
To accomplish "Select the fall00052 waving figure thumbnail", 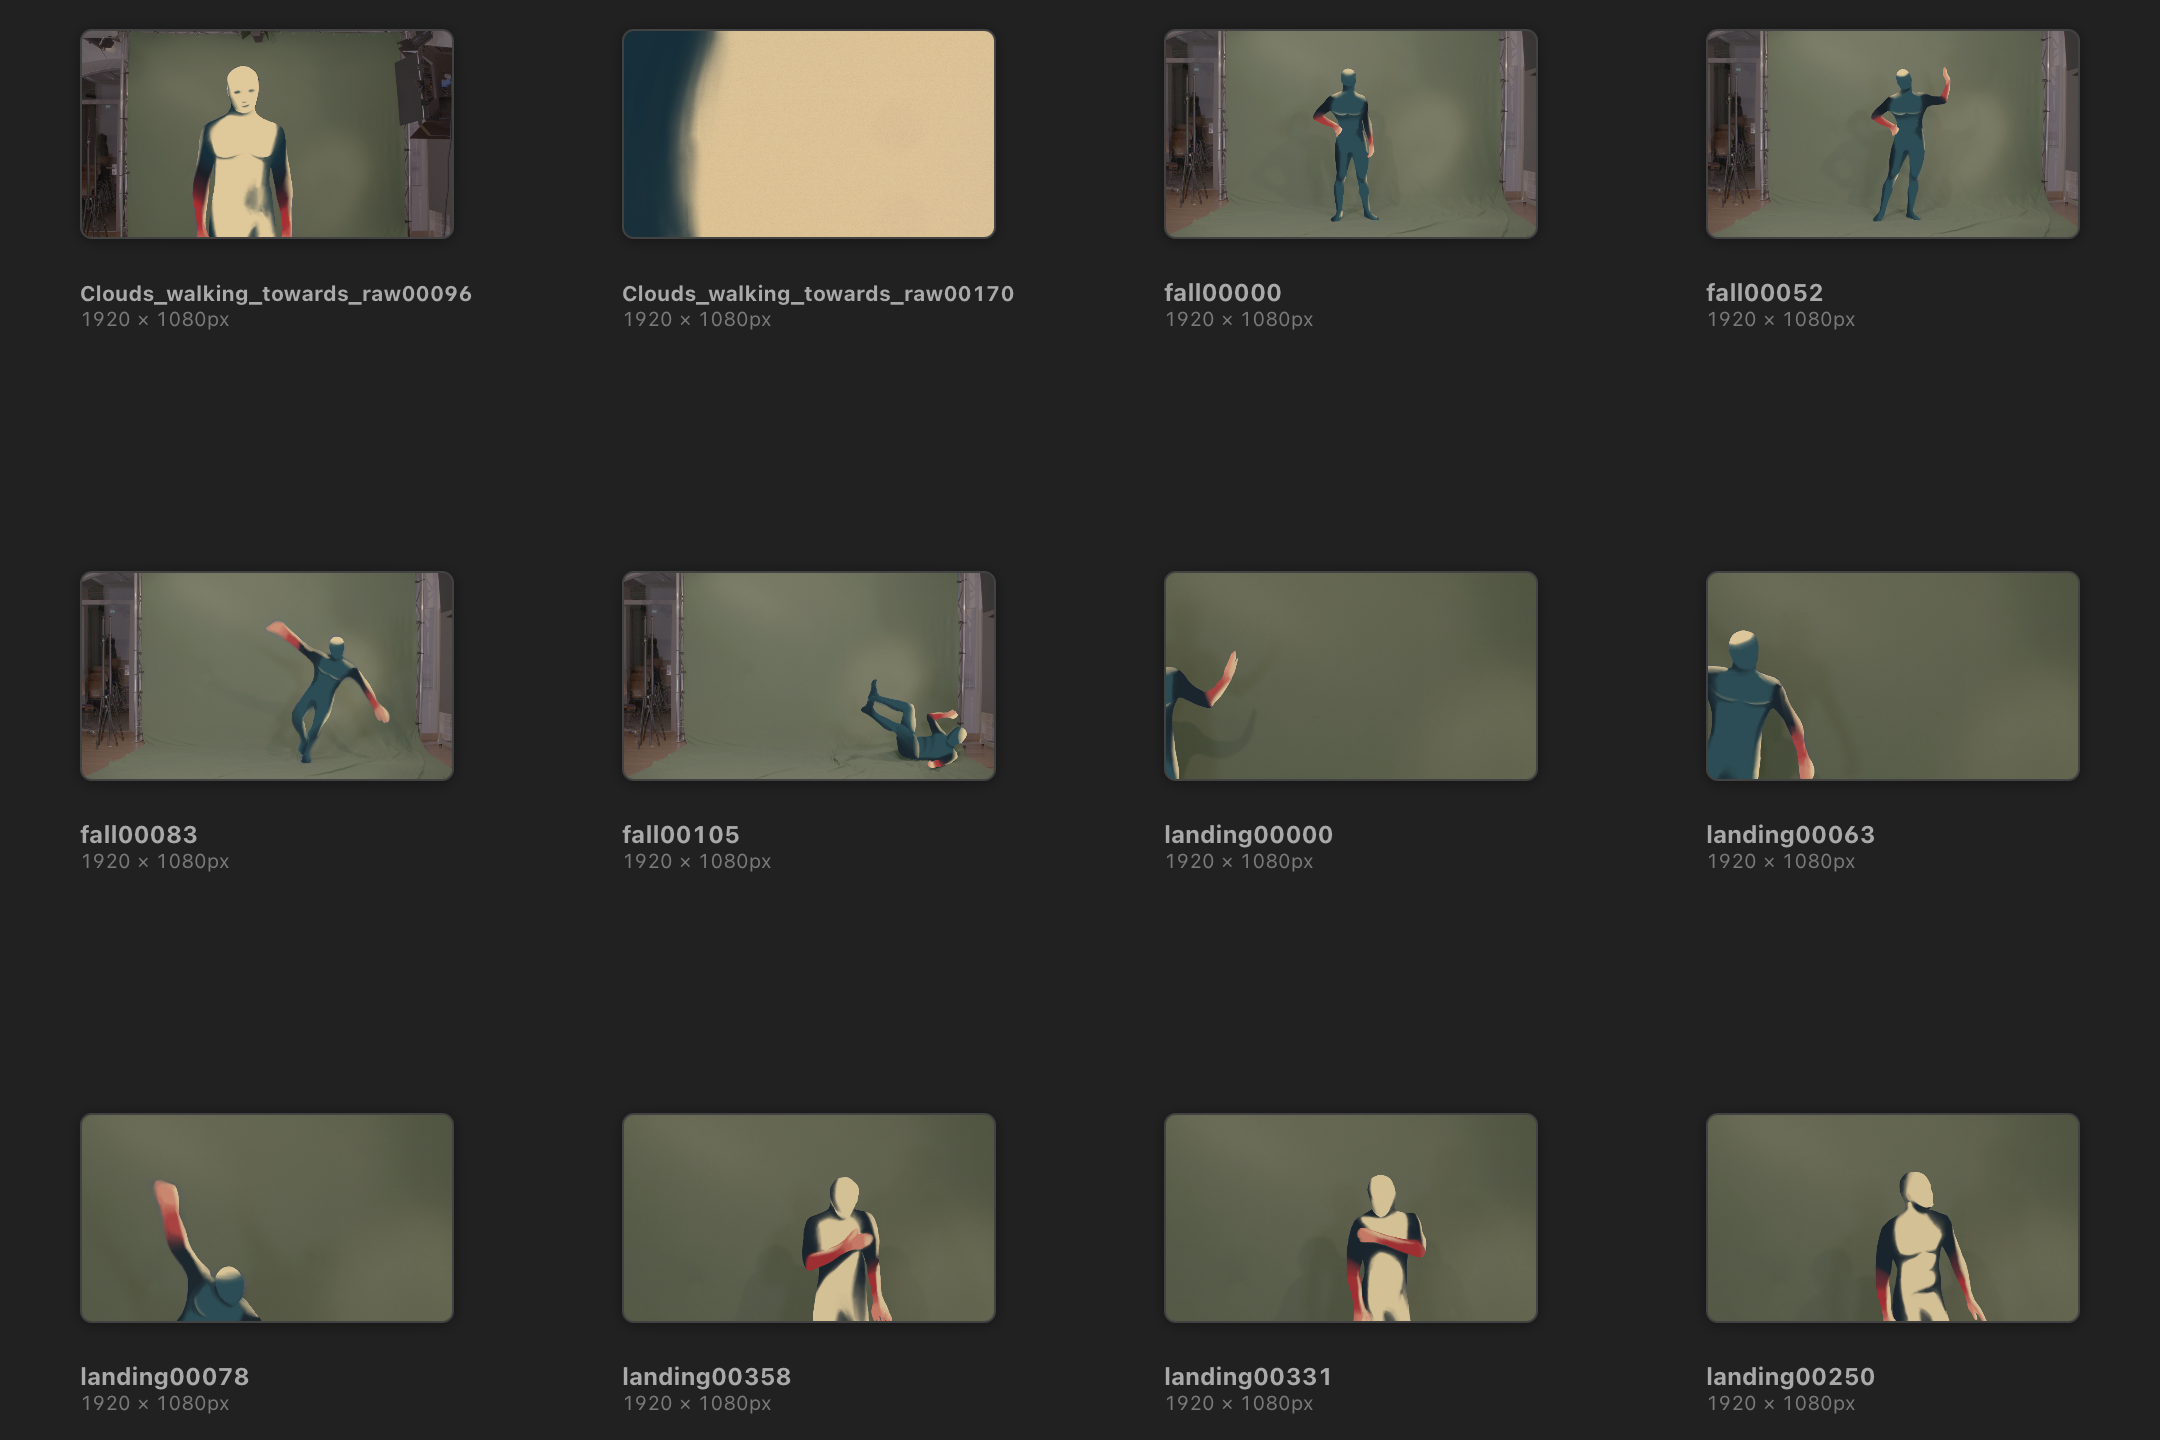I will point(1892,134).
